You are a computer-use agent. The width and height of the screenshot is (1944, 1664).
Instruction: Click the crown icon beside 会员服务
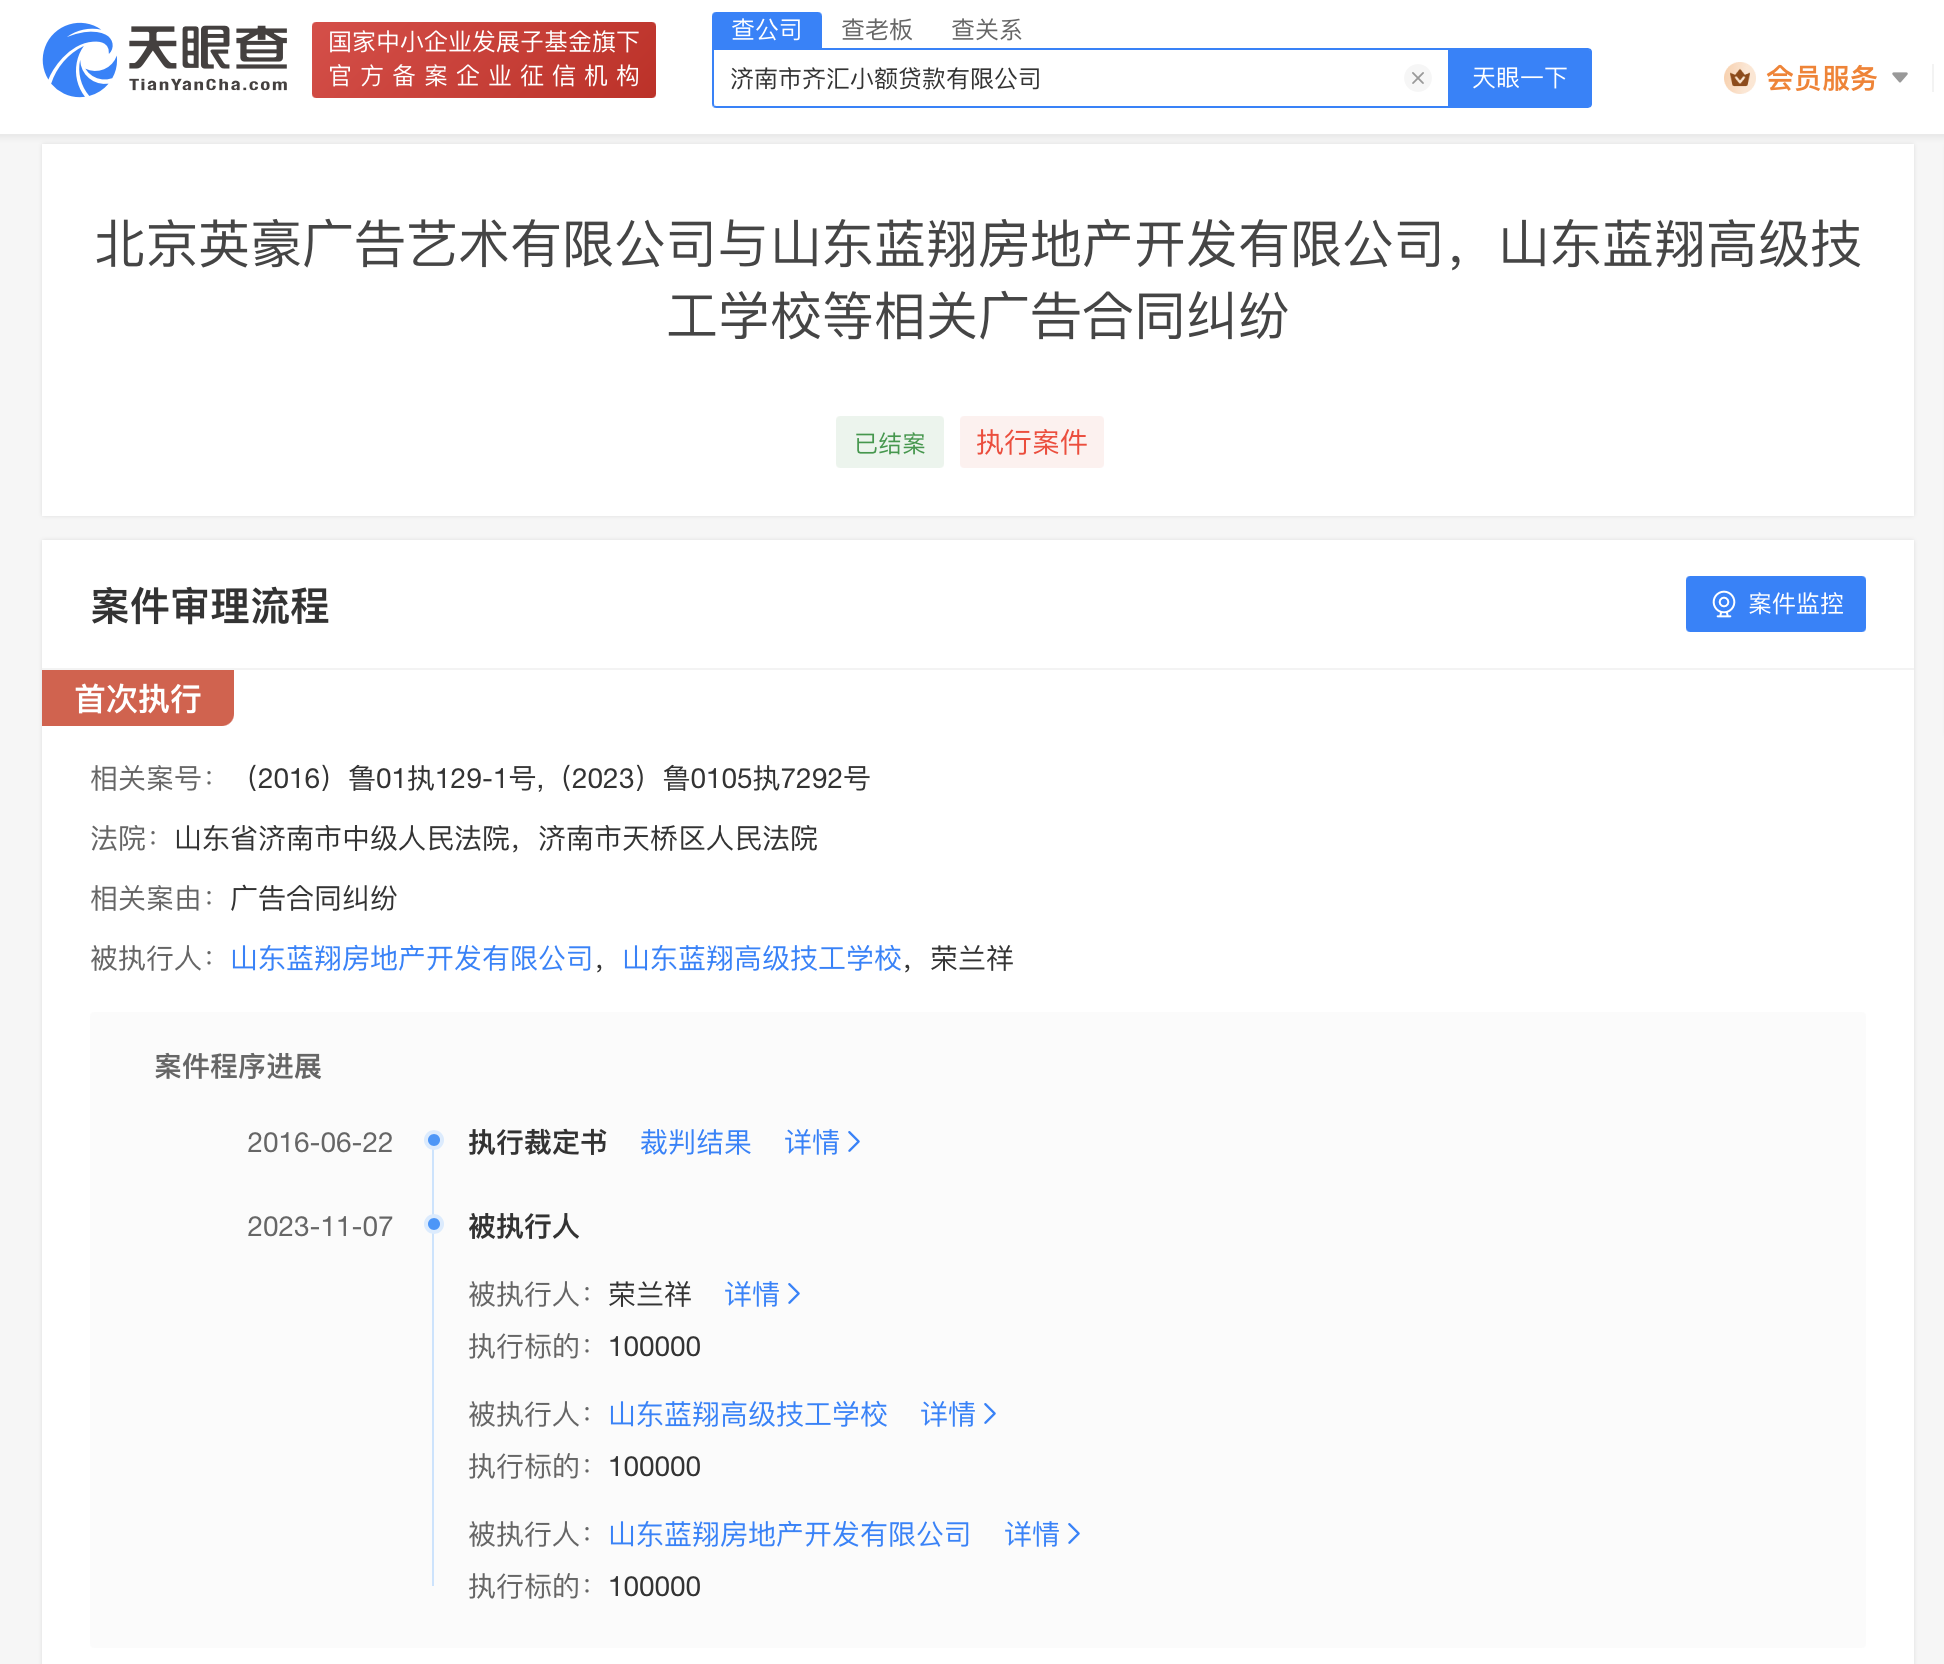pyautogui.click(x=1740, y=77)
